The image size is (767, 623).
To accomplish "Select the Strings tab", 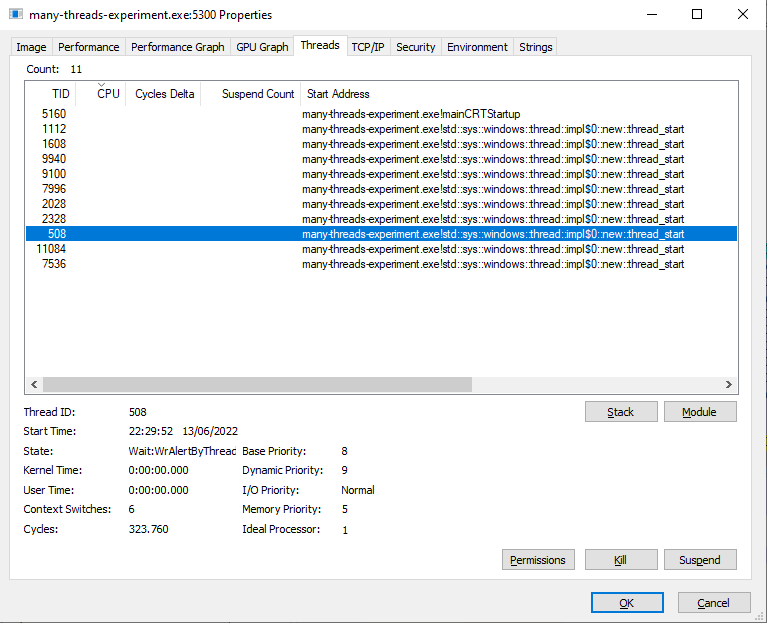I will tap(535, 47).
